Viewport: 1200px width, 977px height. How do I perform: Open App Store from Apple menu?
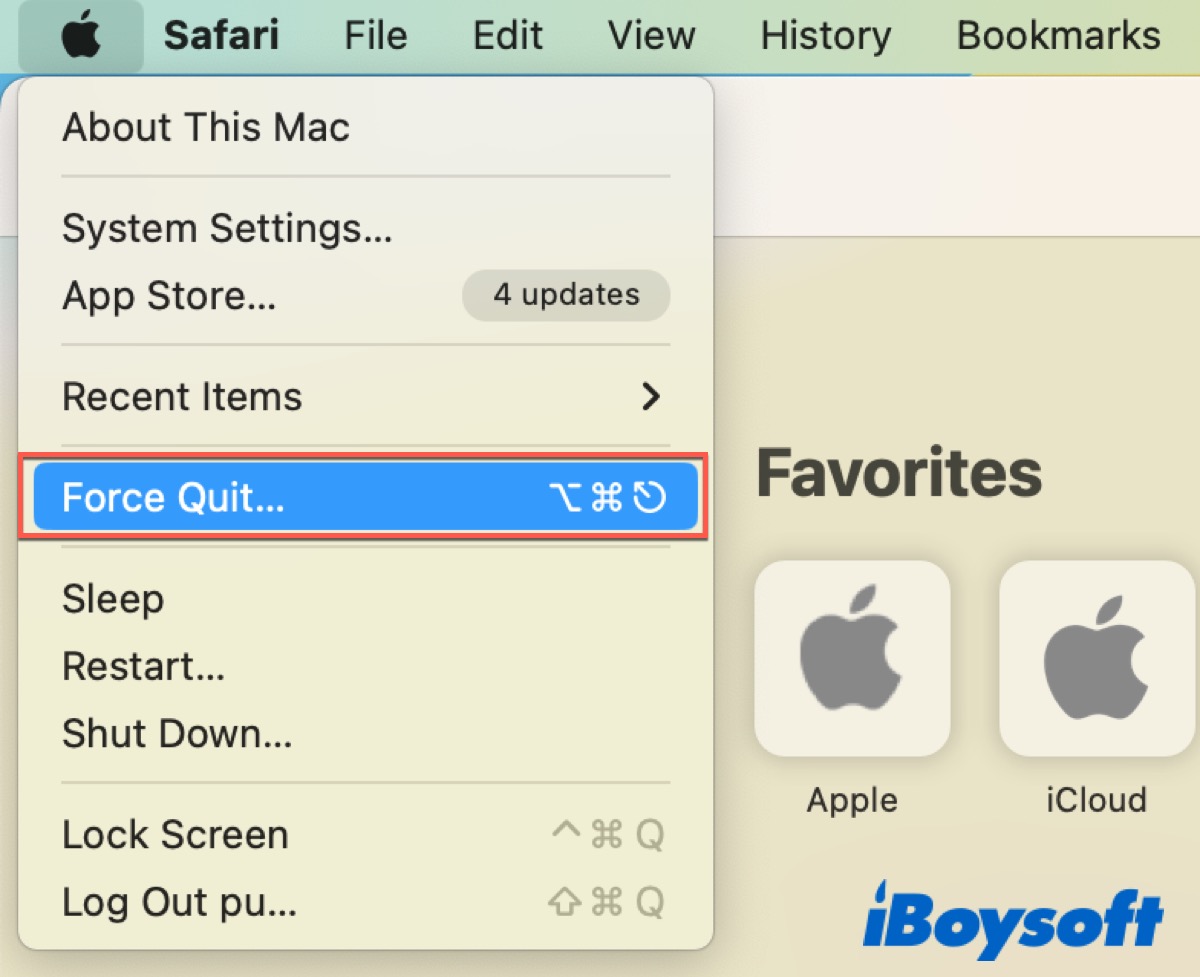coord(169,295)
